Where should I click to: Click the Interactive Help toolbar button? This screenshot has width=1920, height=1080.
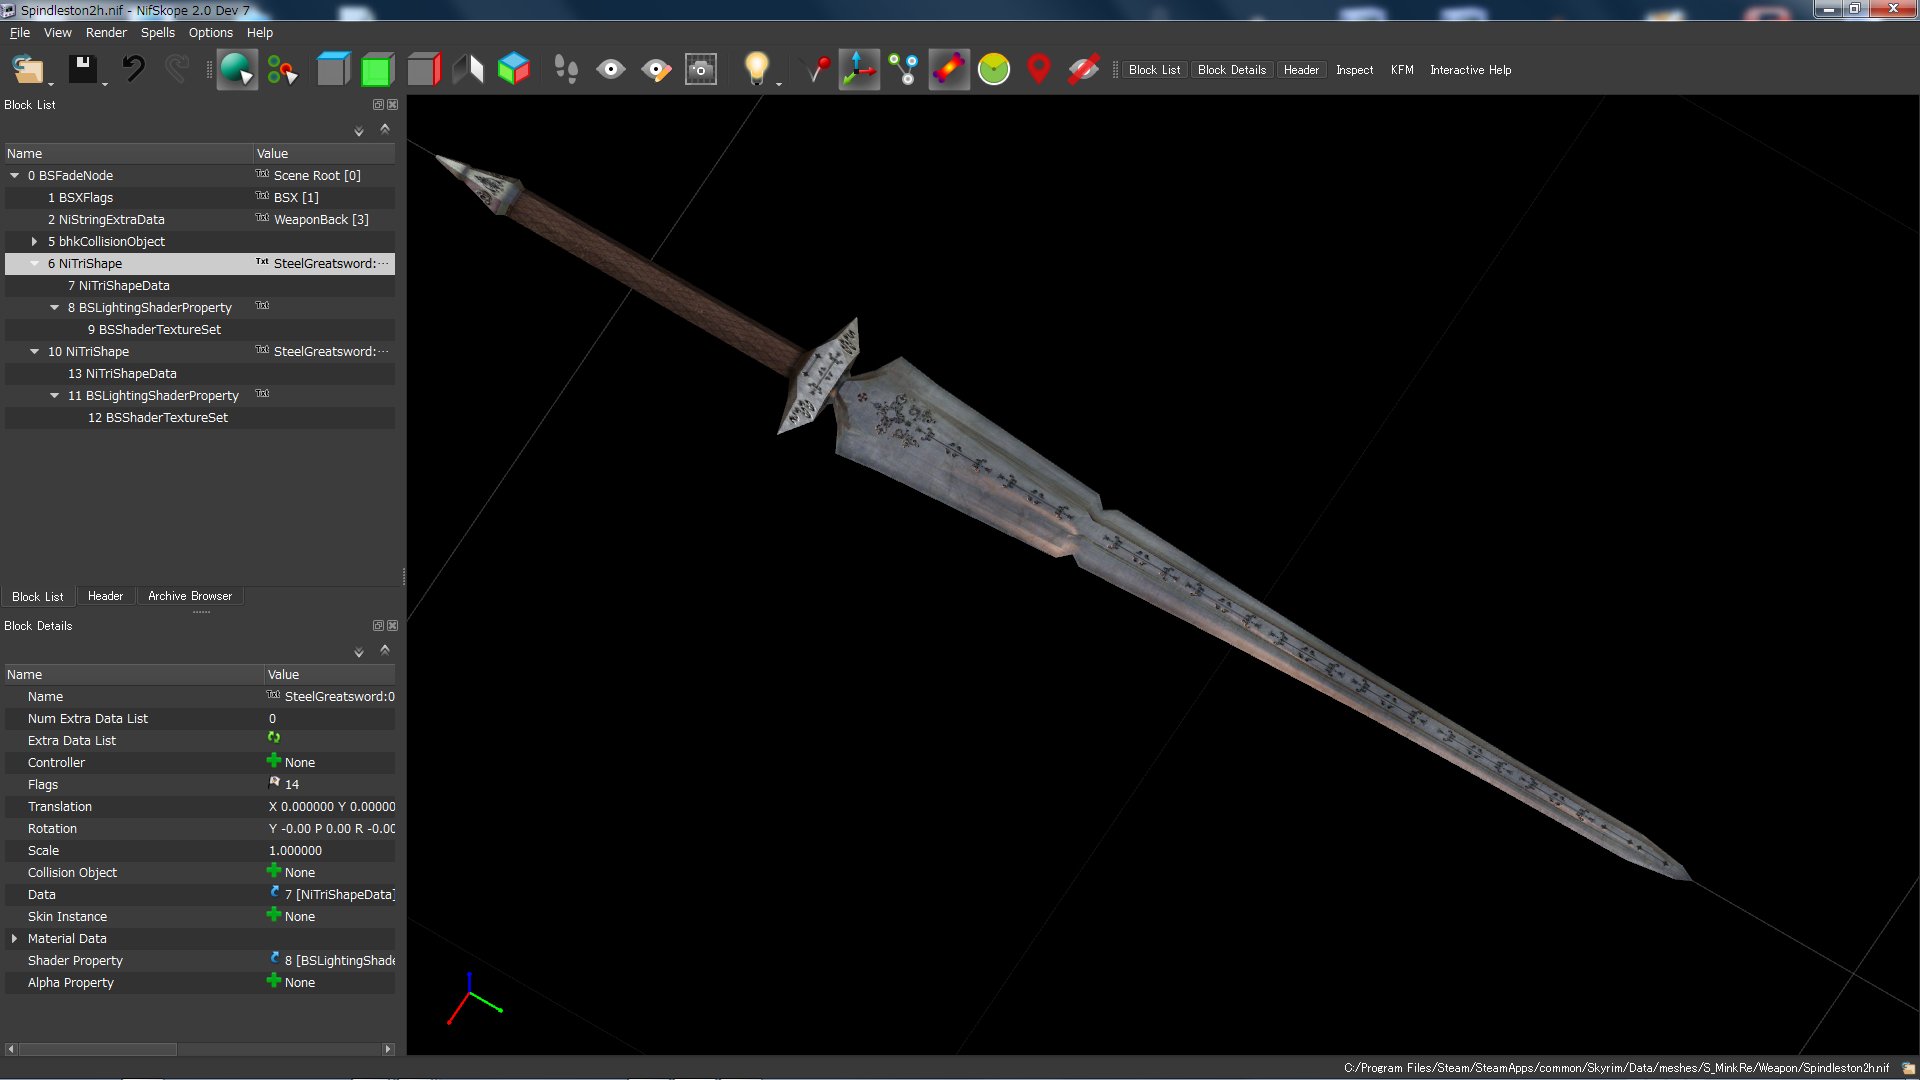pyautogui.click(x=1470, y=70)
